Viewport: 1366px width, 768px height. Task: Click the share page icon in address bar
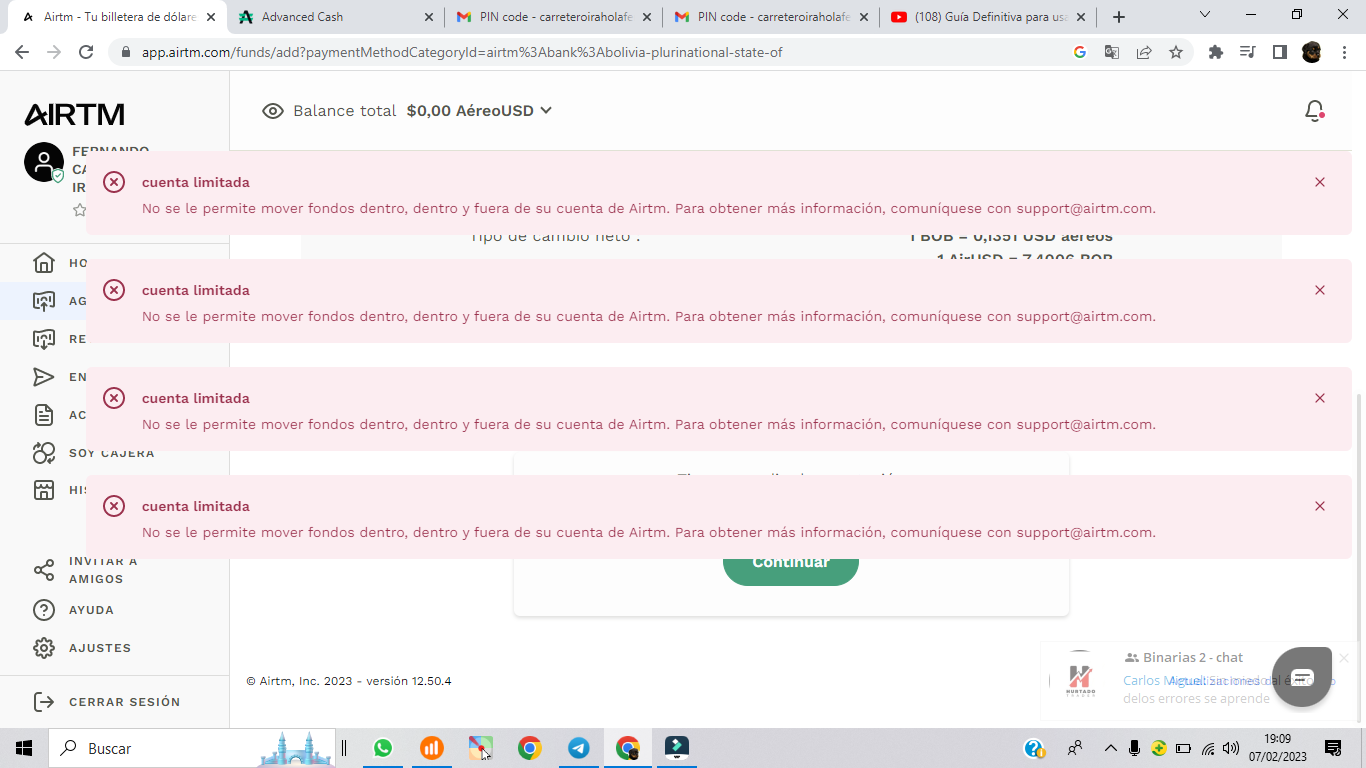click(1144, 52)
